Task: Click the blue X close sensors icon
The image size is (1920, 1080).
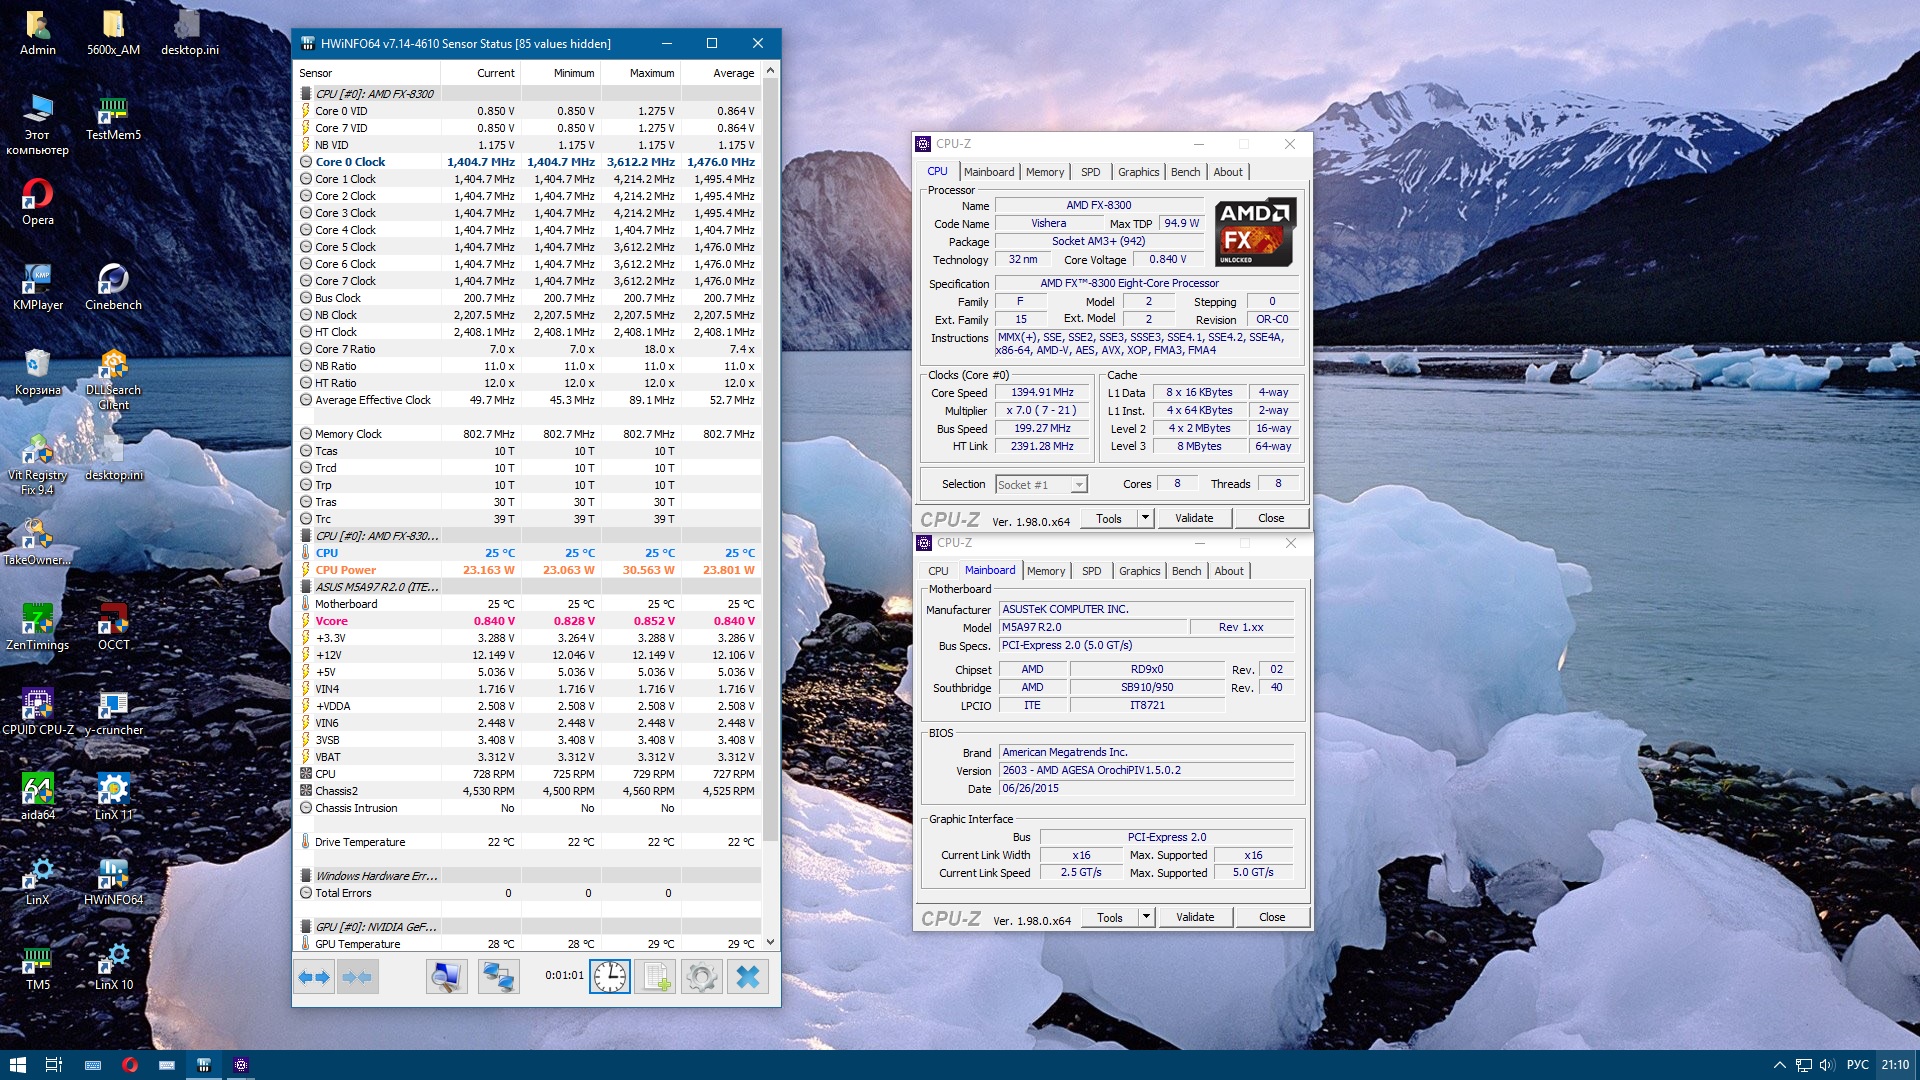Action: (747, 977)
